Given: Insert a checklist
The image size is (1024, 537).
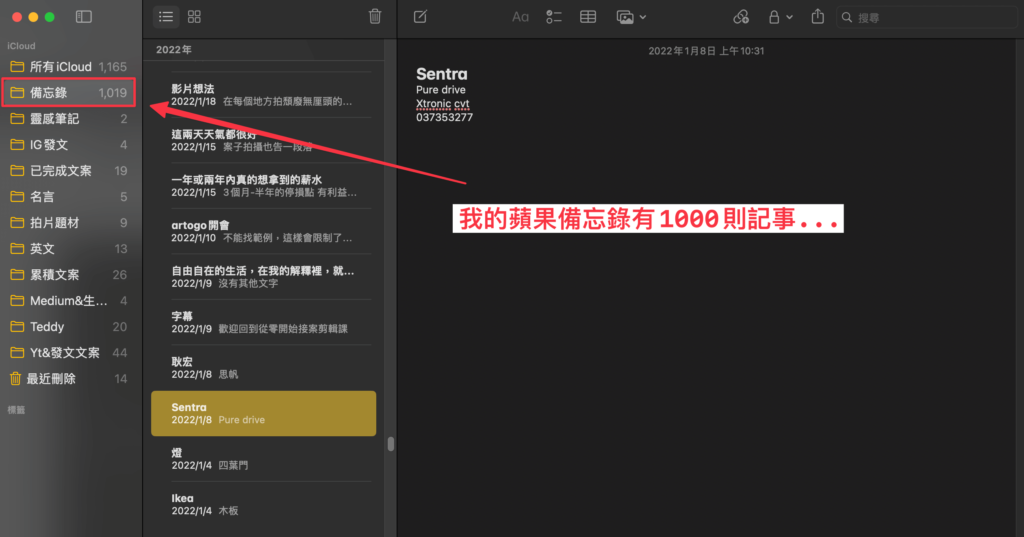Looking at the screenshot, I should pyautogui.click(x=554, y=17).
